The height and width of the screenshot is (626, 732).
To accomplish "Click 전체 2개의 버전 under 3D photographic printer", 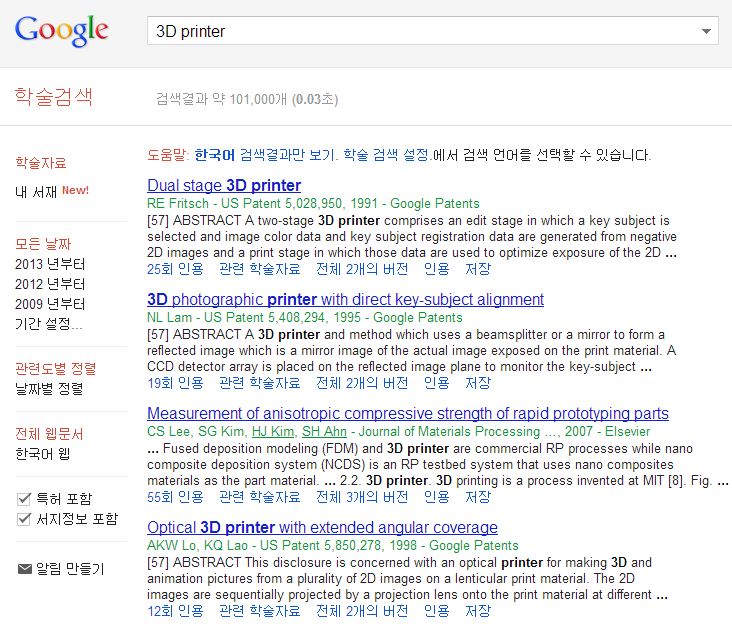I will pyautogui.click(x=362, y=383).
